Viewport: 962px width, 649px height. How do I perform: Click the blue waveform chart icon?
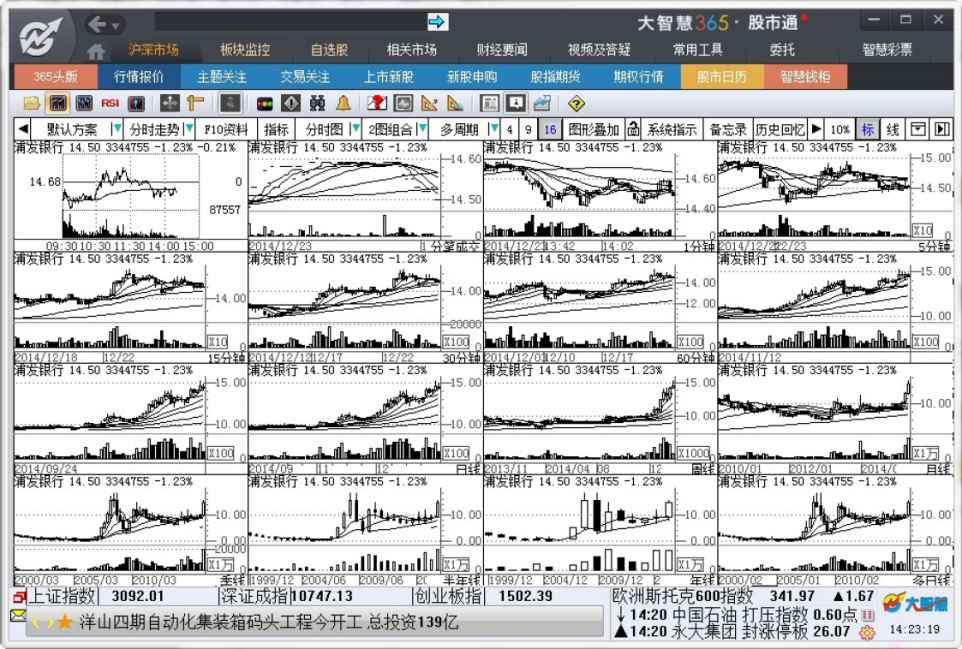[x=84, y=103]
